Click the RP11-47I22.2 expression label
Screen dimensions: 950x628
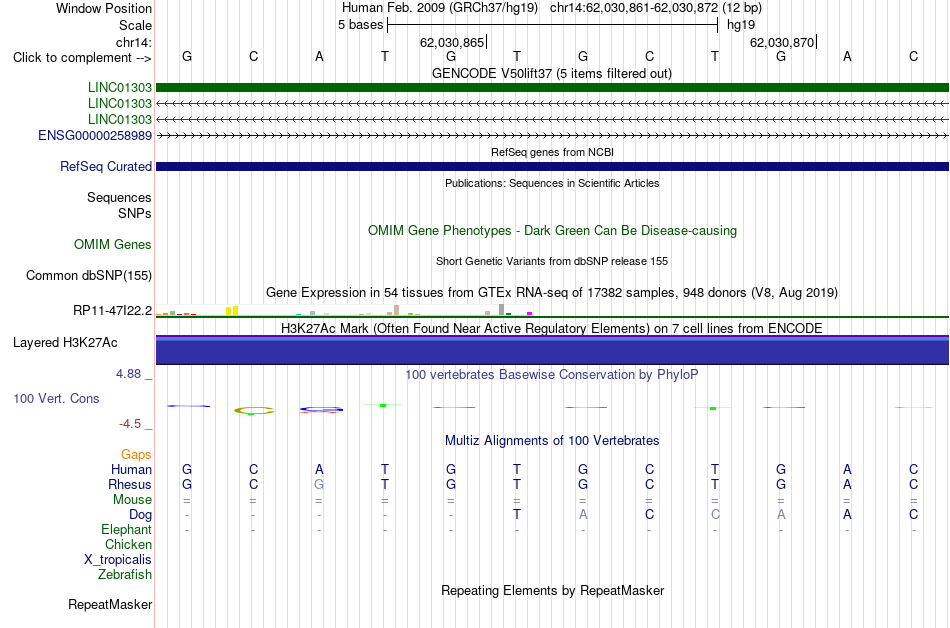[113, 311]
